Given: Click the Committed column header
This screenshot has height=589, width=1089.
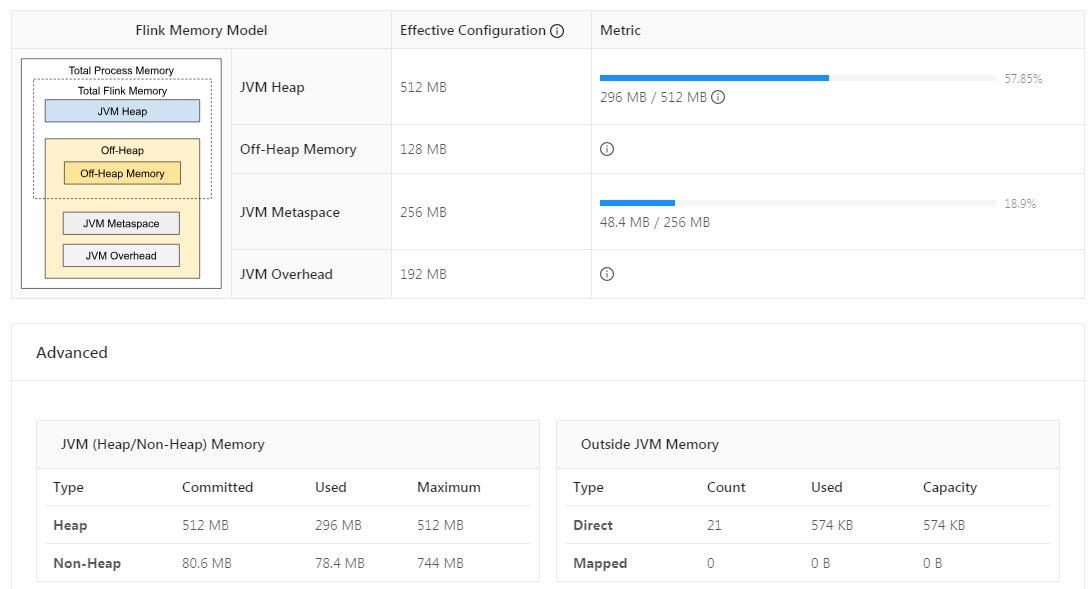Looking at the screenshot, I should coord(217,488).
